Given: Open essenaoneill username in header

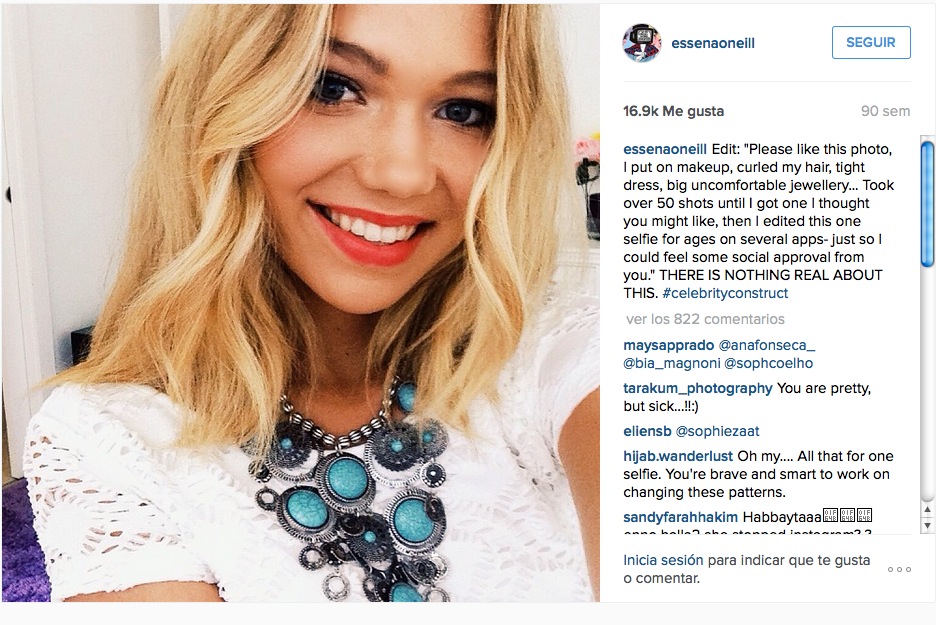Looking at the screenshot, I should point(713,43).
